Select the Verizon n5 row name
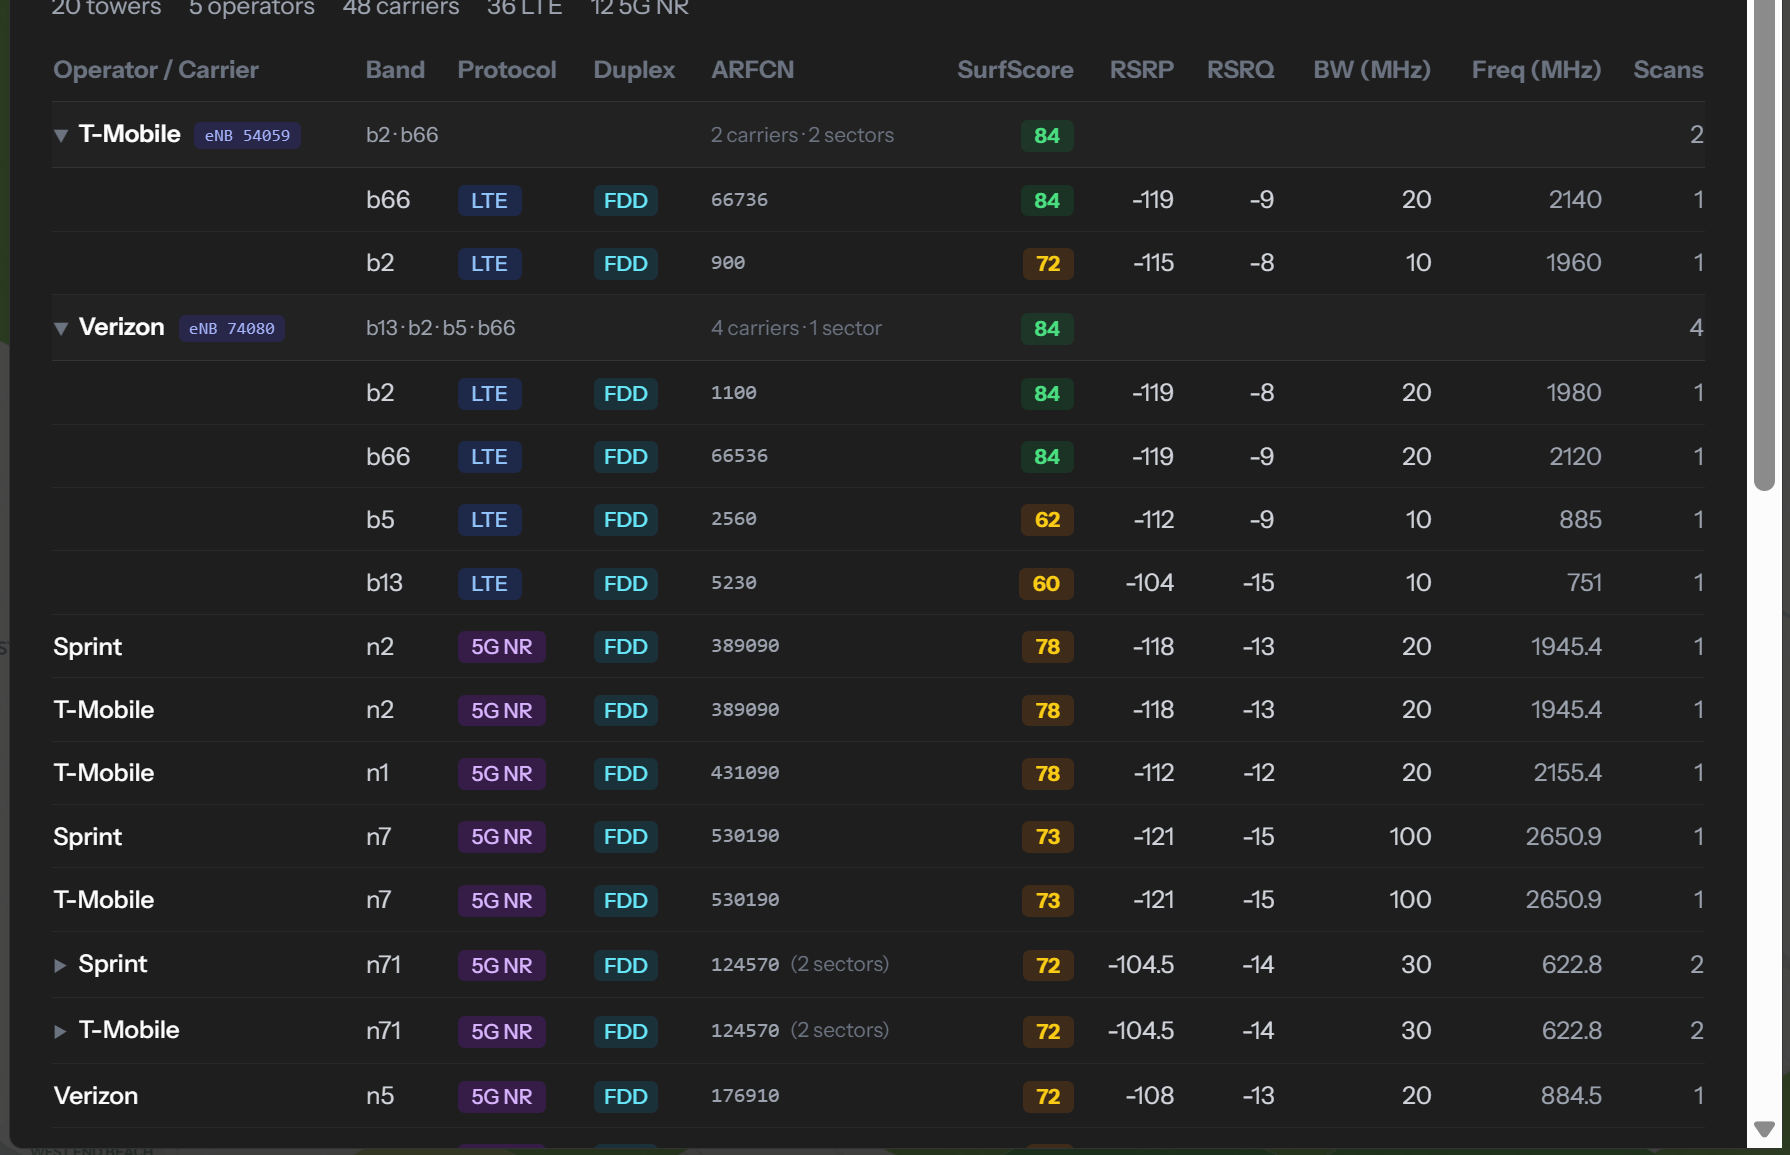 pyautogui.click(x=96, y=1096)
